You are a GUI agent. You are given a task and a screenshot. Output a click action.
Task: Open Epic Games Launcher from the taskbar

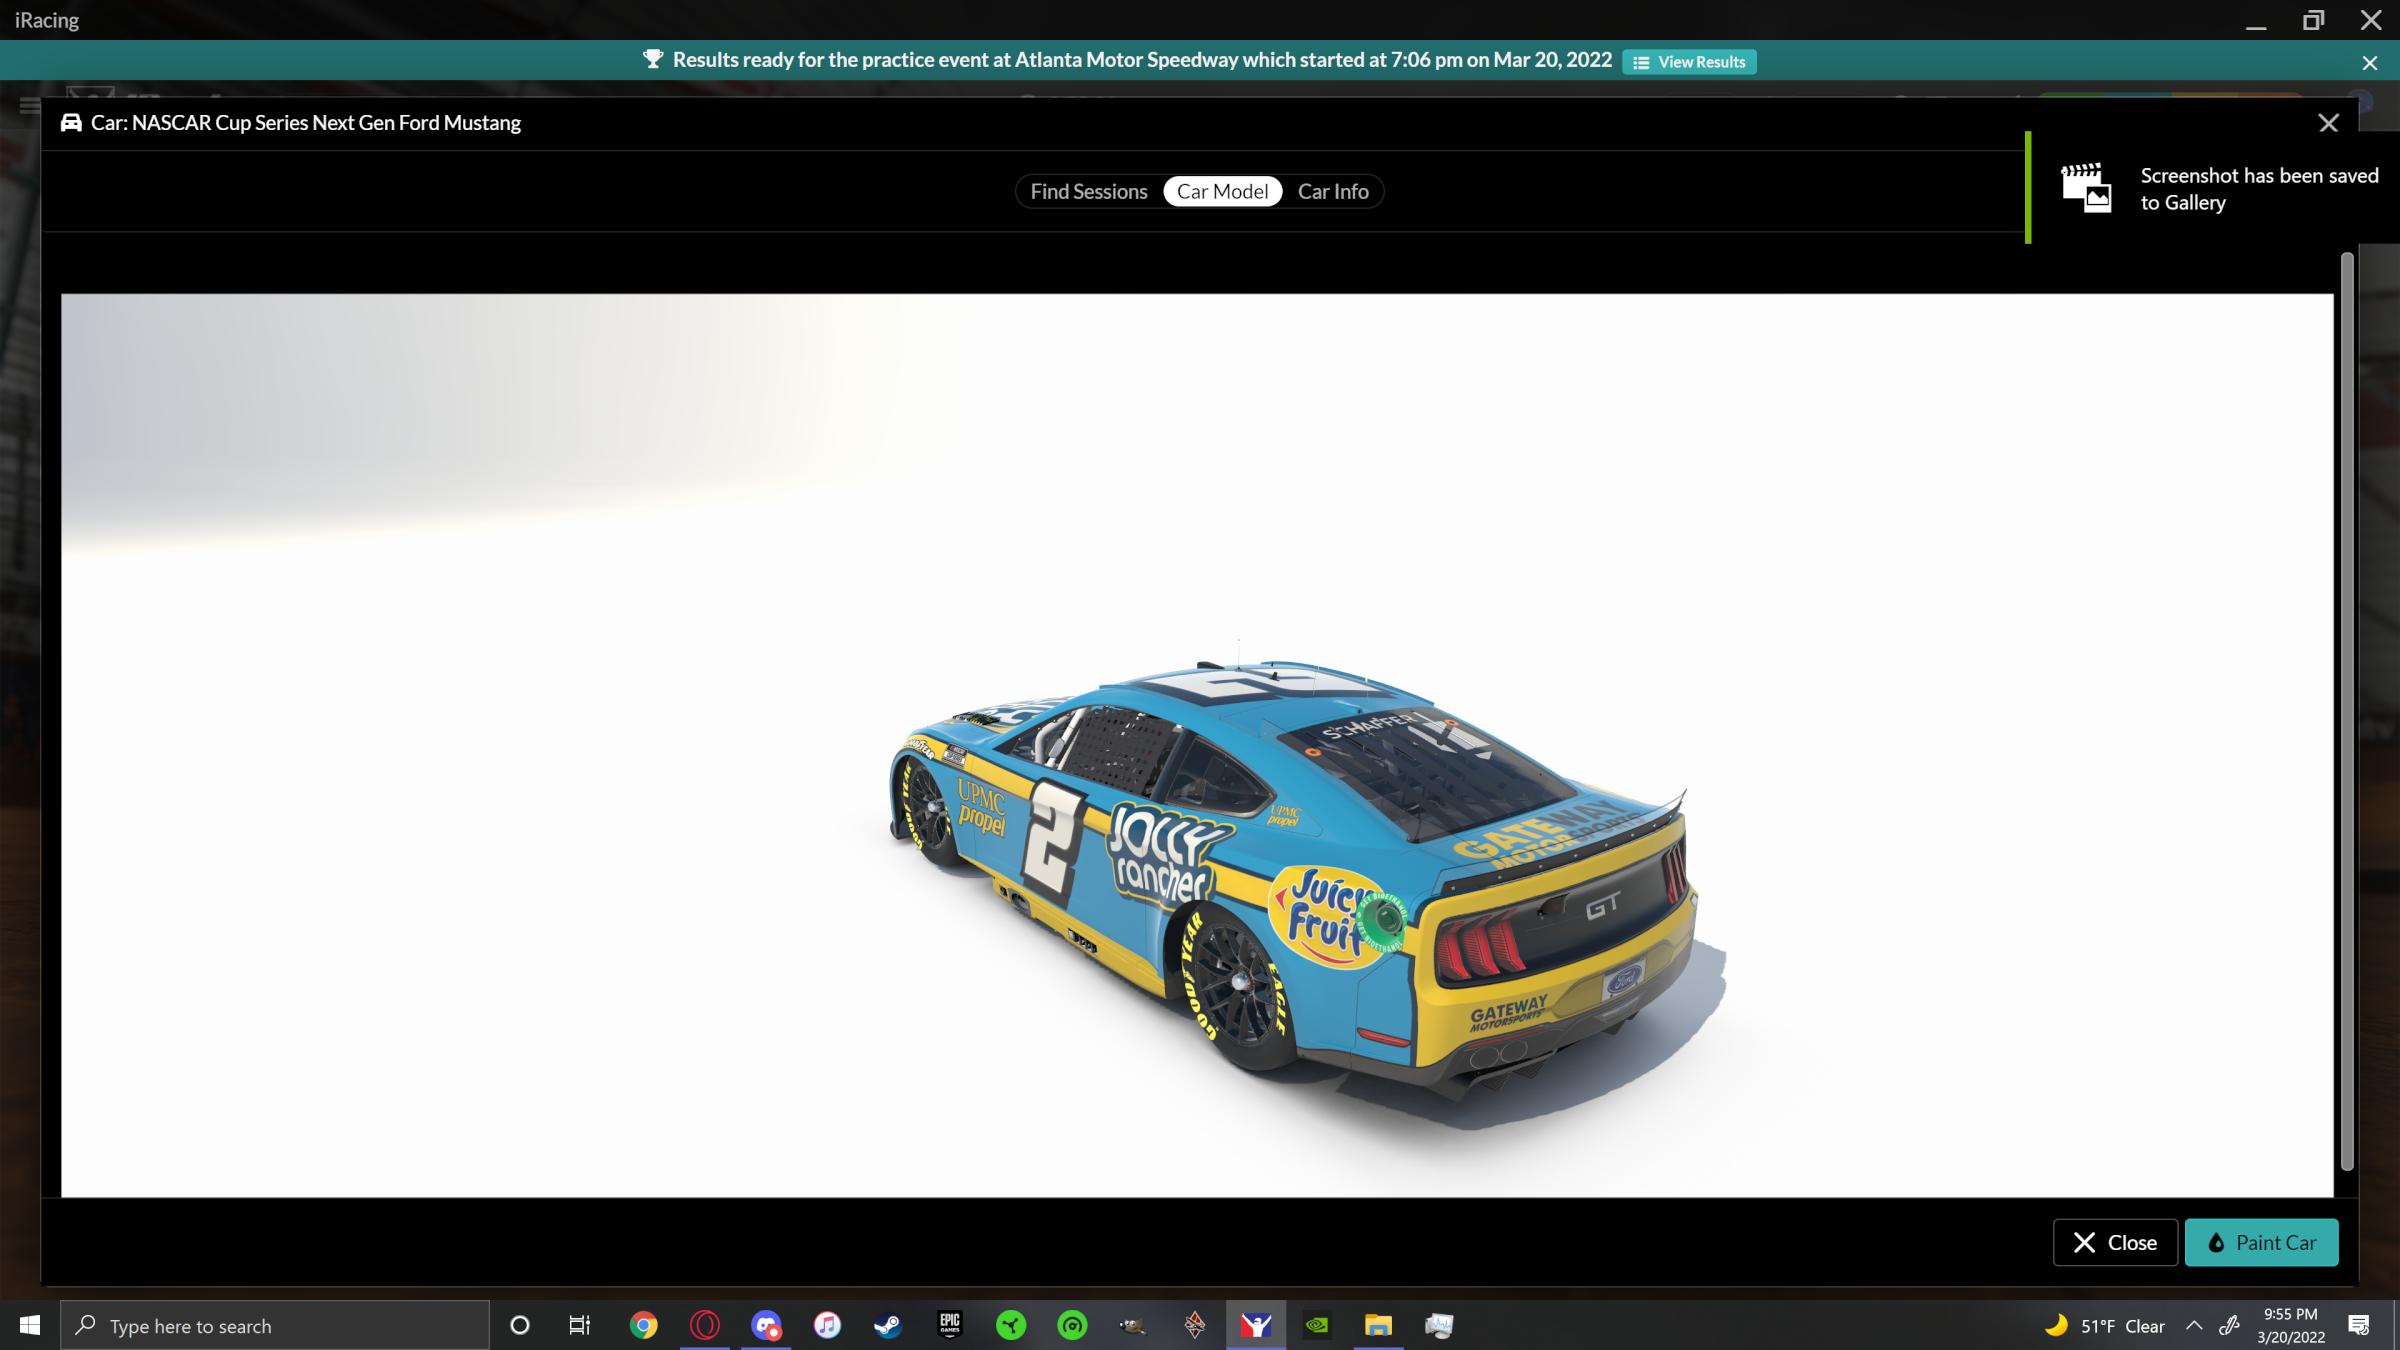point(950,1325)
